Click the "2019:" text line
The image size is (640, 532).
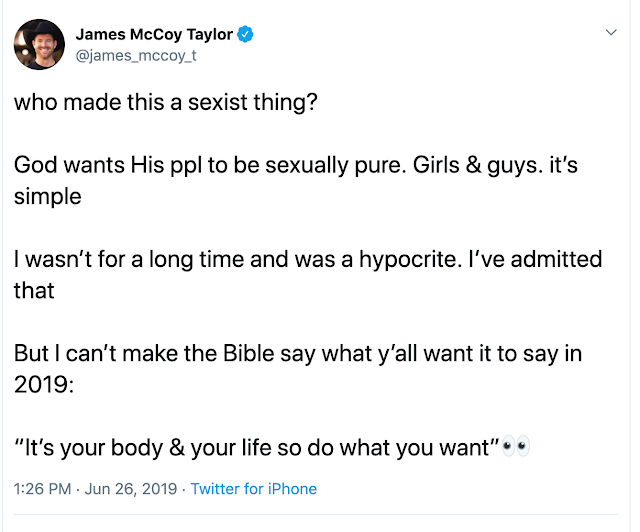[44, 383]
